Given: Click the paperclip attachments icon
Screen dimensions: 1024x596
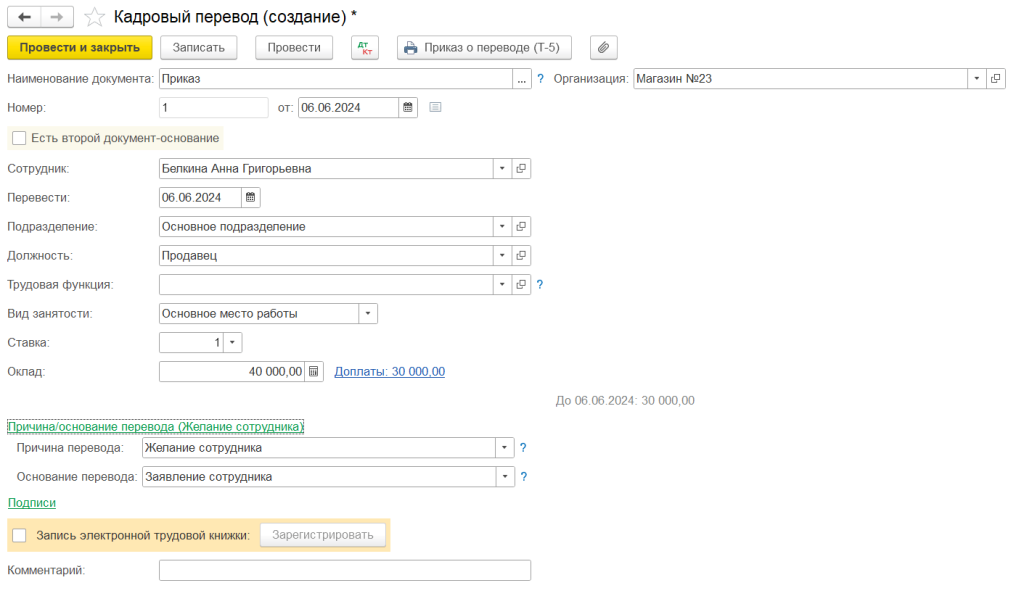Looking at the screenshot, I should tap(604, 47).
